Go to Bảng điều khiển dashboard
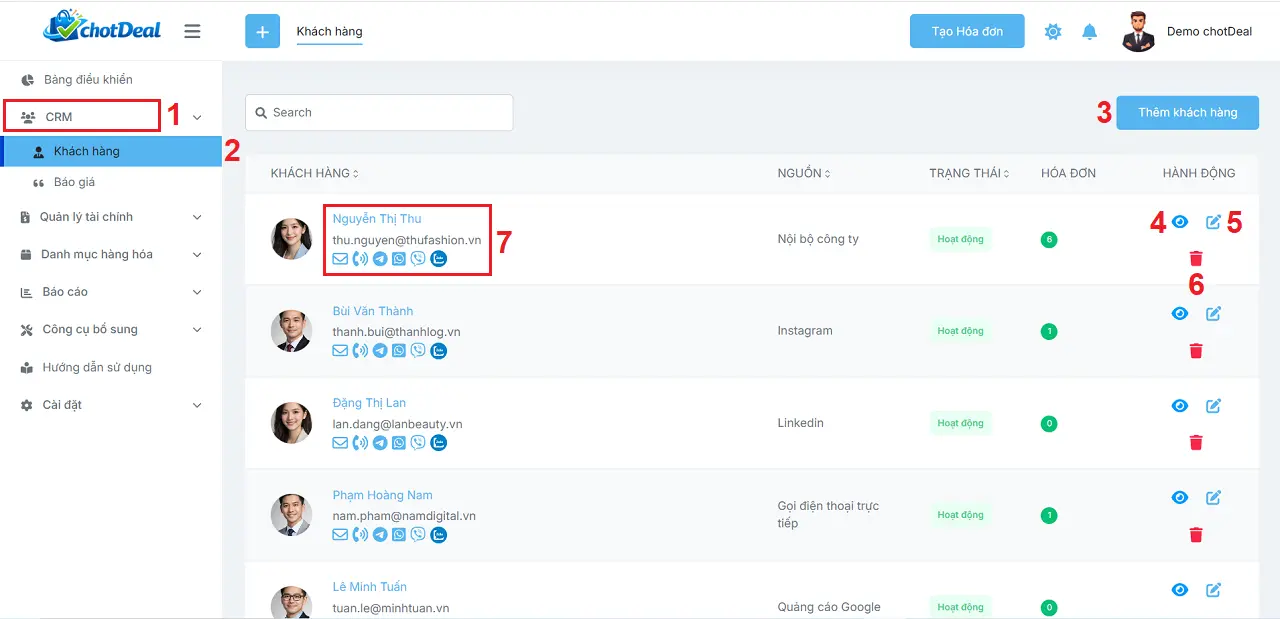The height and width of the screenshot is (619, 1280). tap(88, 80)
